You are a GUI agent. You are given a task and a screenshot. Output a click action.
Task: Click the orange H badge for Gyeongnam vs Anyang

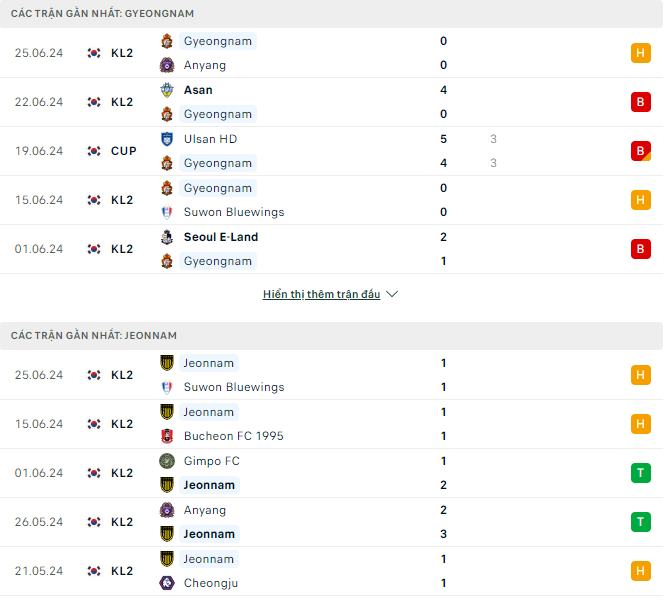641,53
